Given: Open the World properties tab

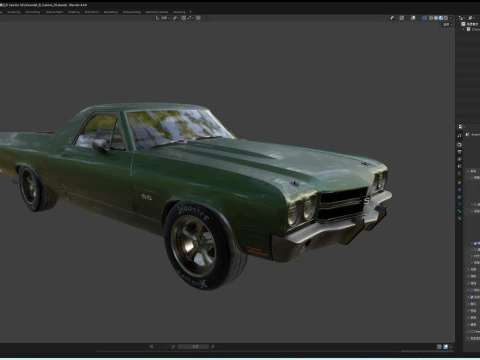Looking at the screenshot, I should [459, 173].
